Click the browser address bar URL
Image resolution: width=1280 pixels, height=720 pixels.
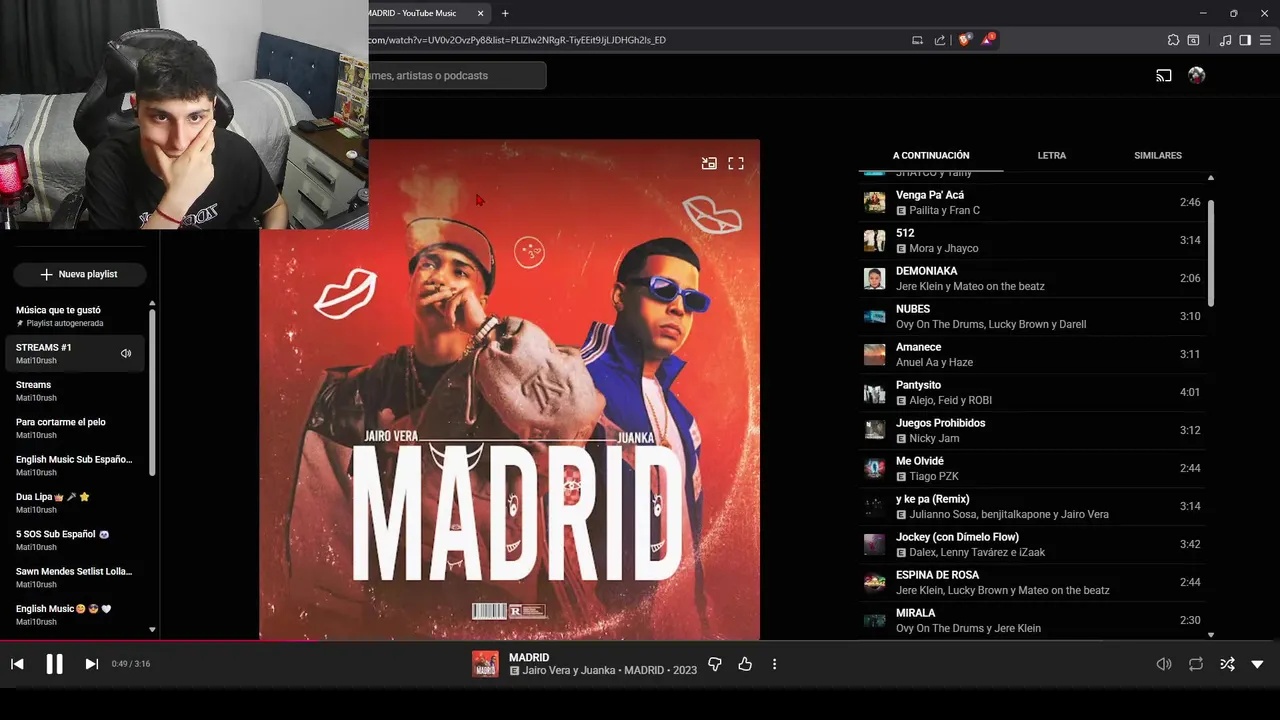coord(517,40)
